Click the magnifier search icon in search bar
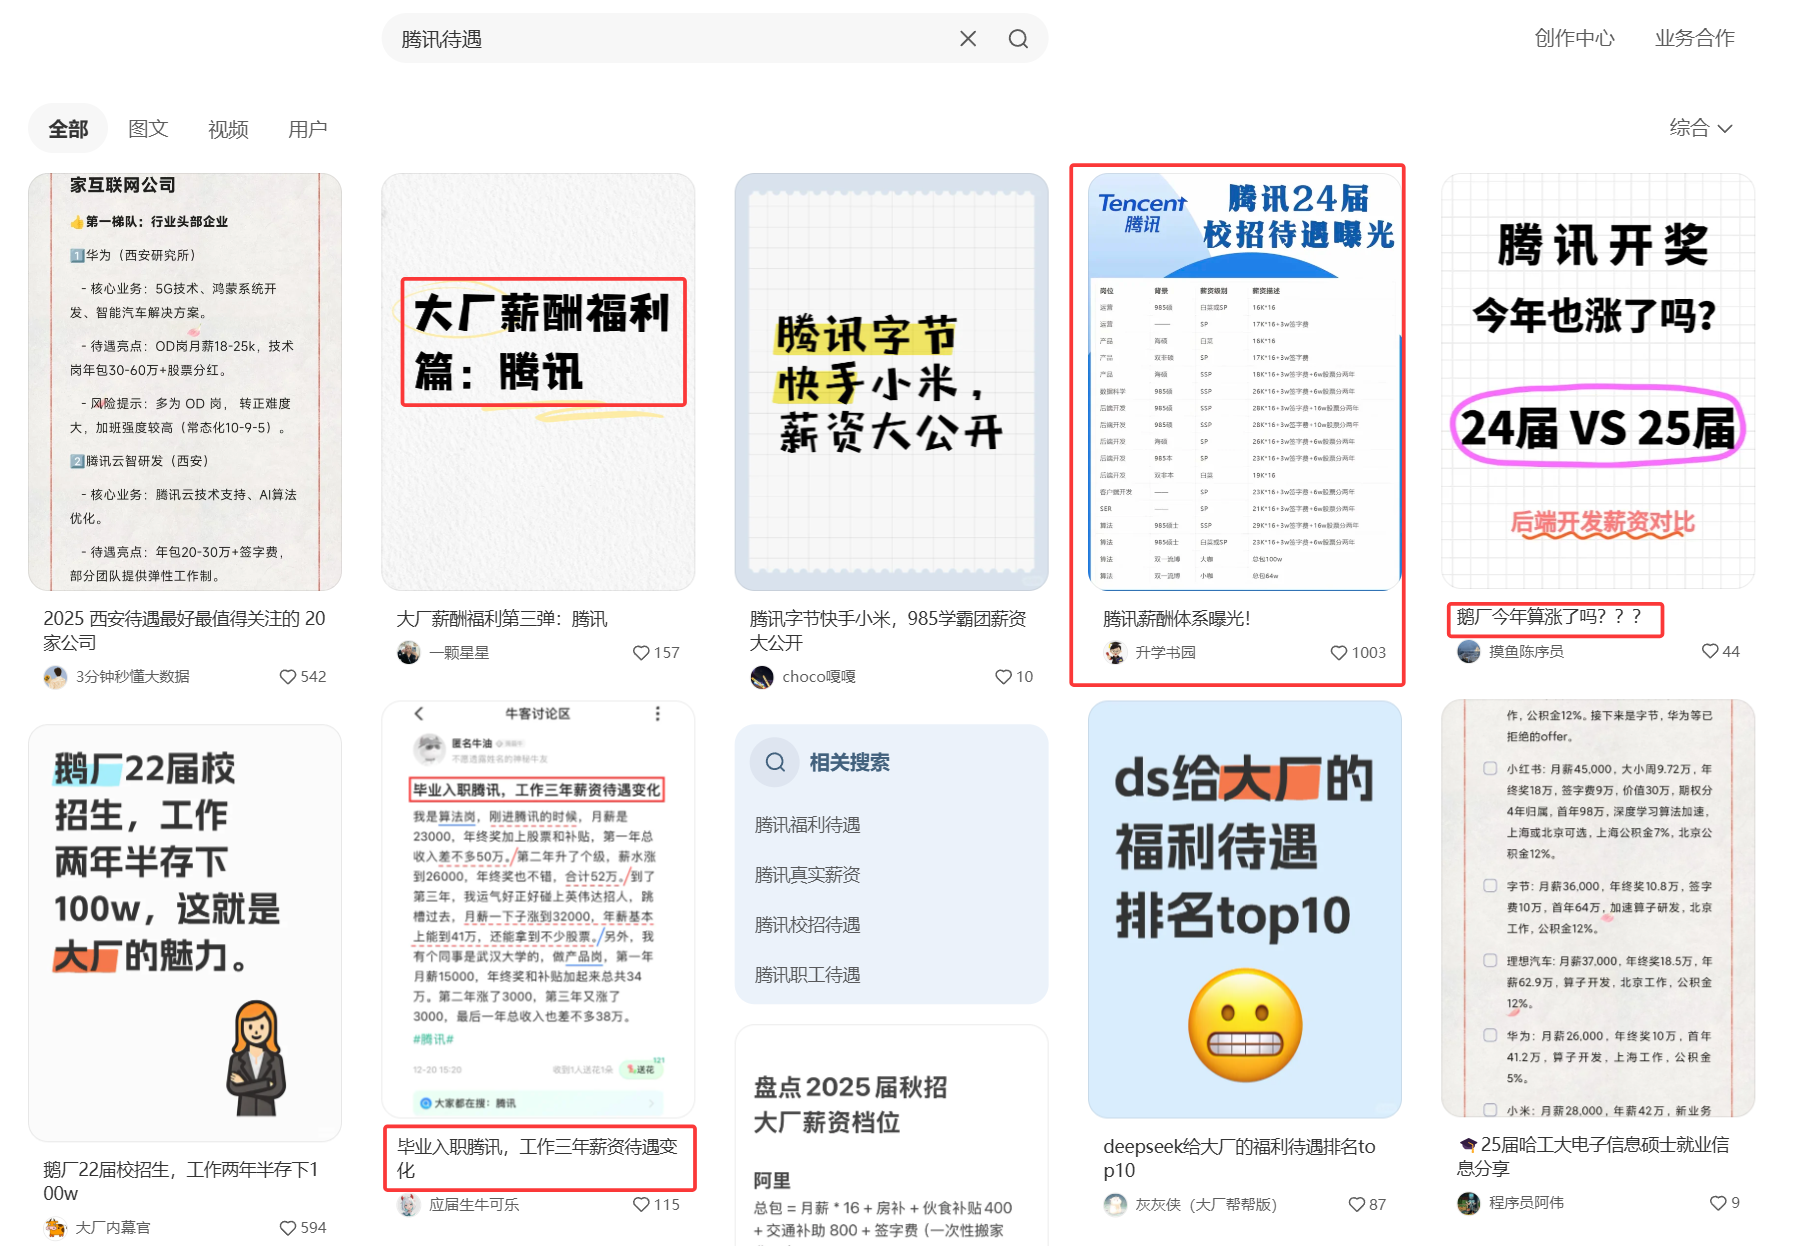 1018,39
